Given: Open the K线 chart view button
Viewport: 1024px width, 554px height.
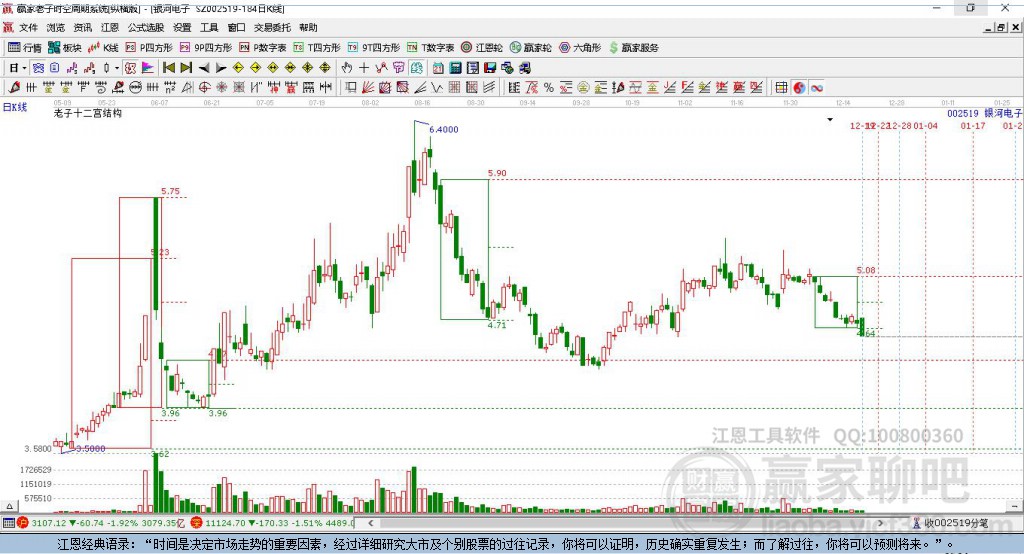Looking at the screenshot, I should tap(103, 48).
